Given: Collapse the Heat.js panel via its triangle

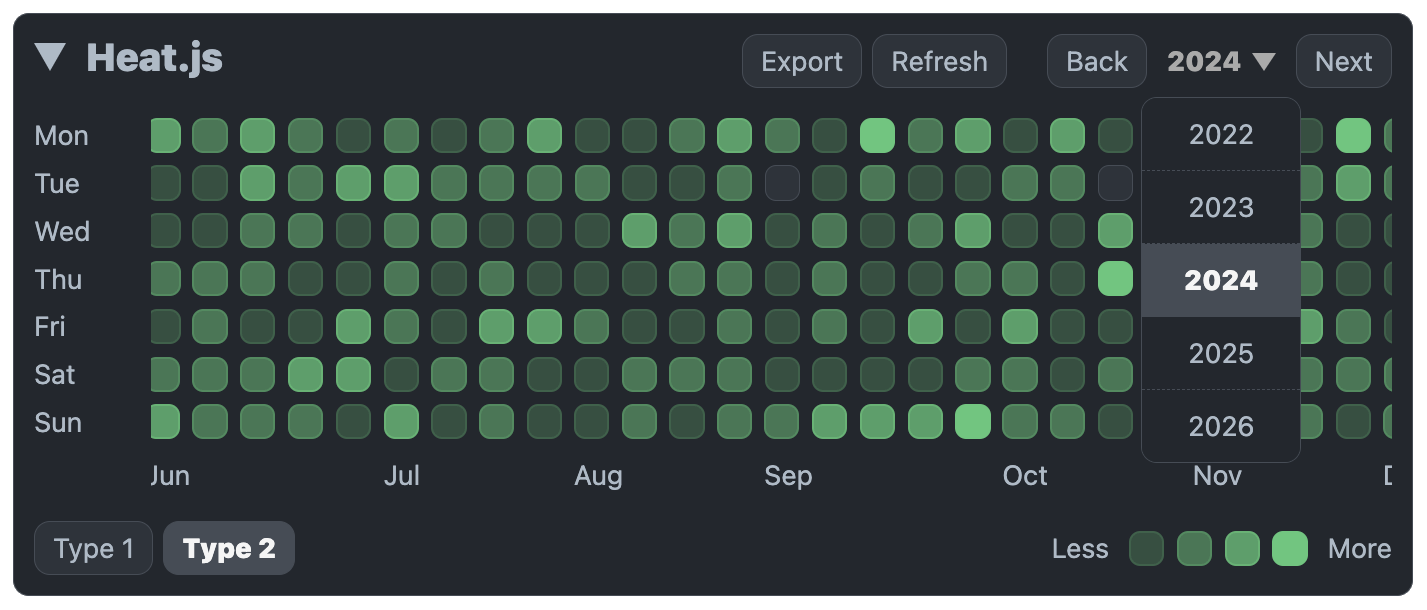Looking at the screenshot, I should [x=51, y=58].
